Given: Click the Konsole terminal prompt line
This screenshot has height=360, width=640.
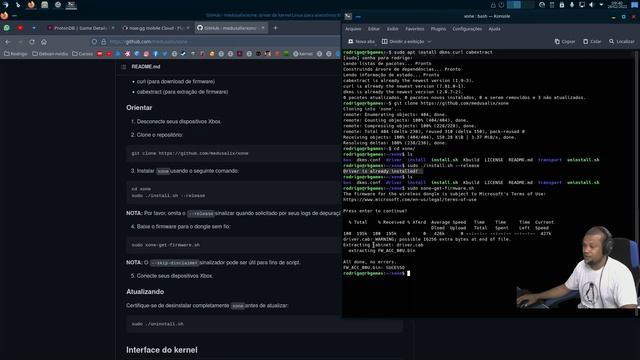Looking at the screenshot, I should coord(376,273).
